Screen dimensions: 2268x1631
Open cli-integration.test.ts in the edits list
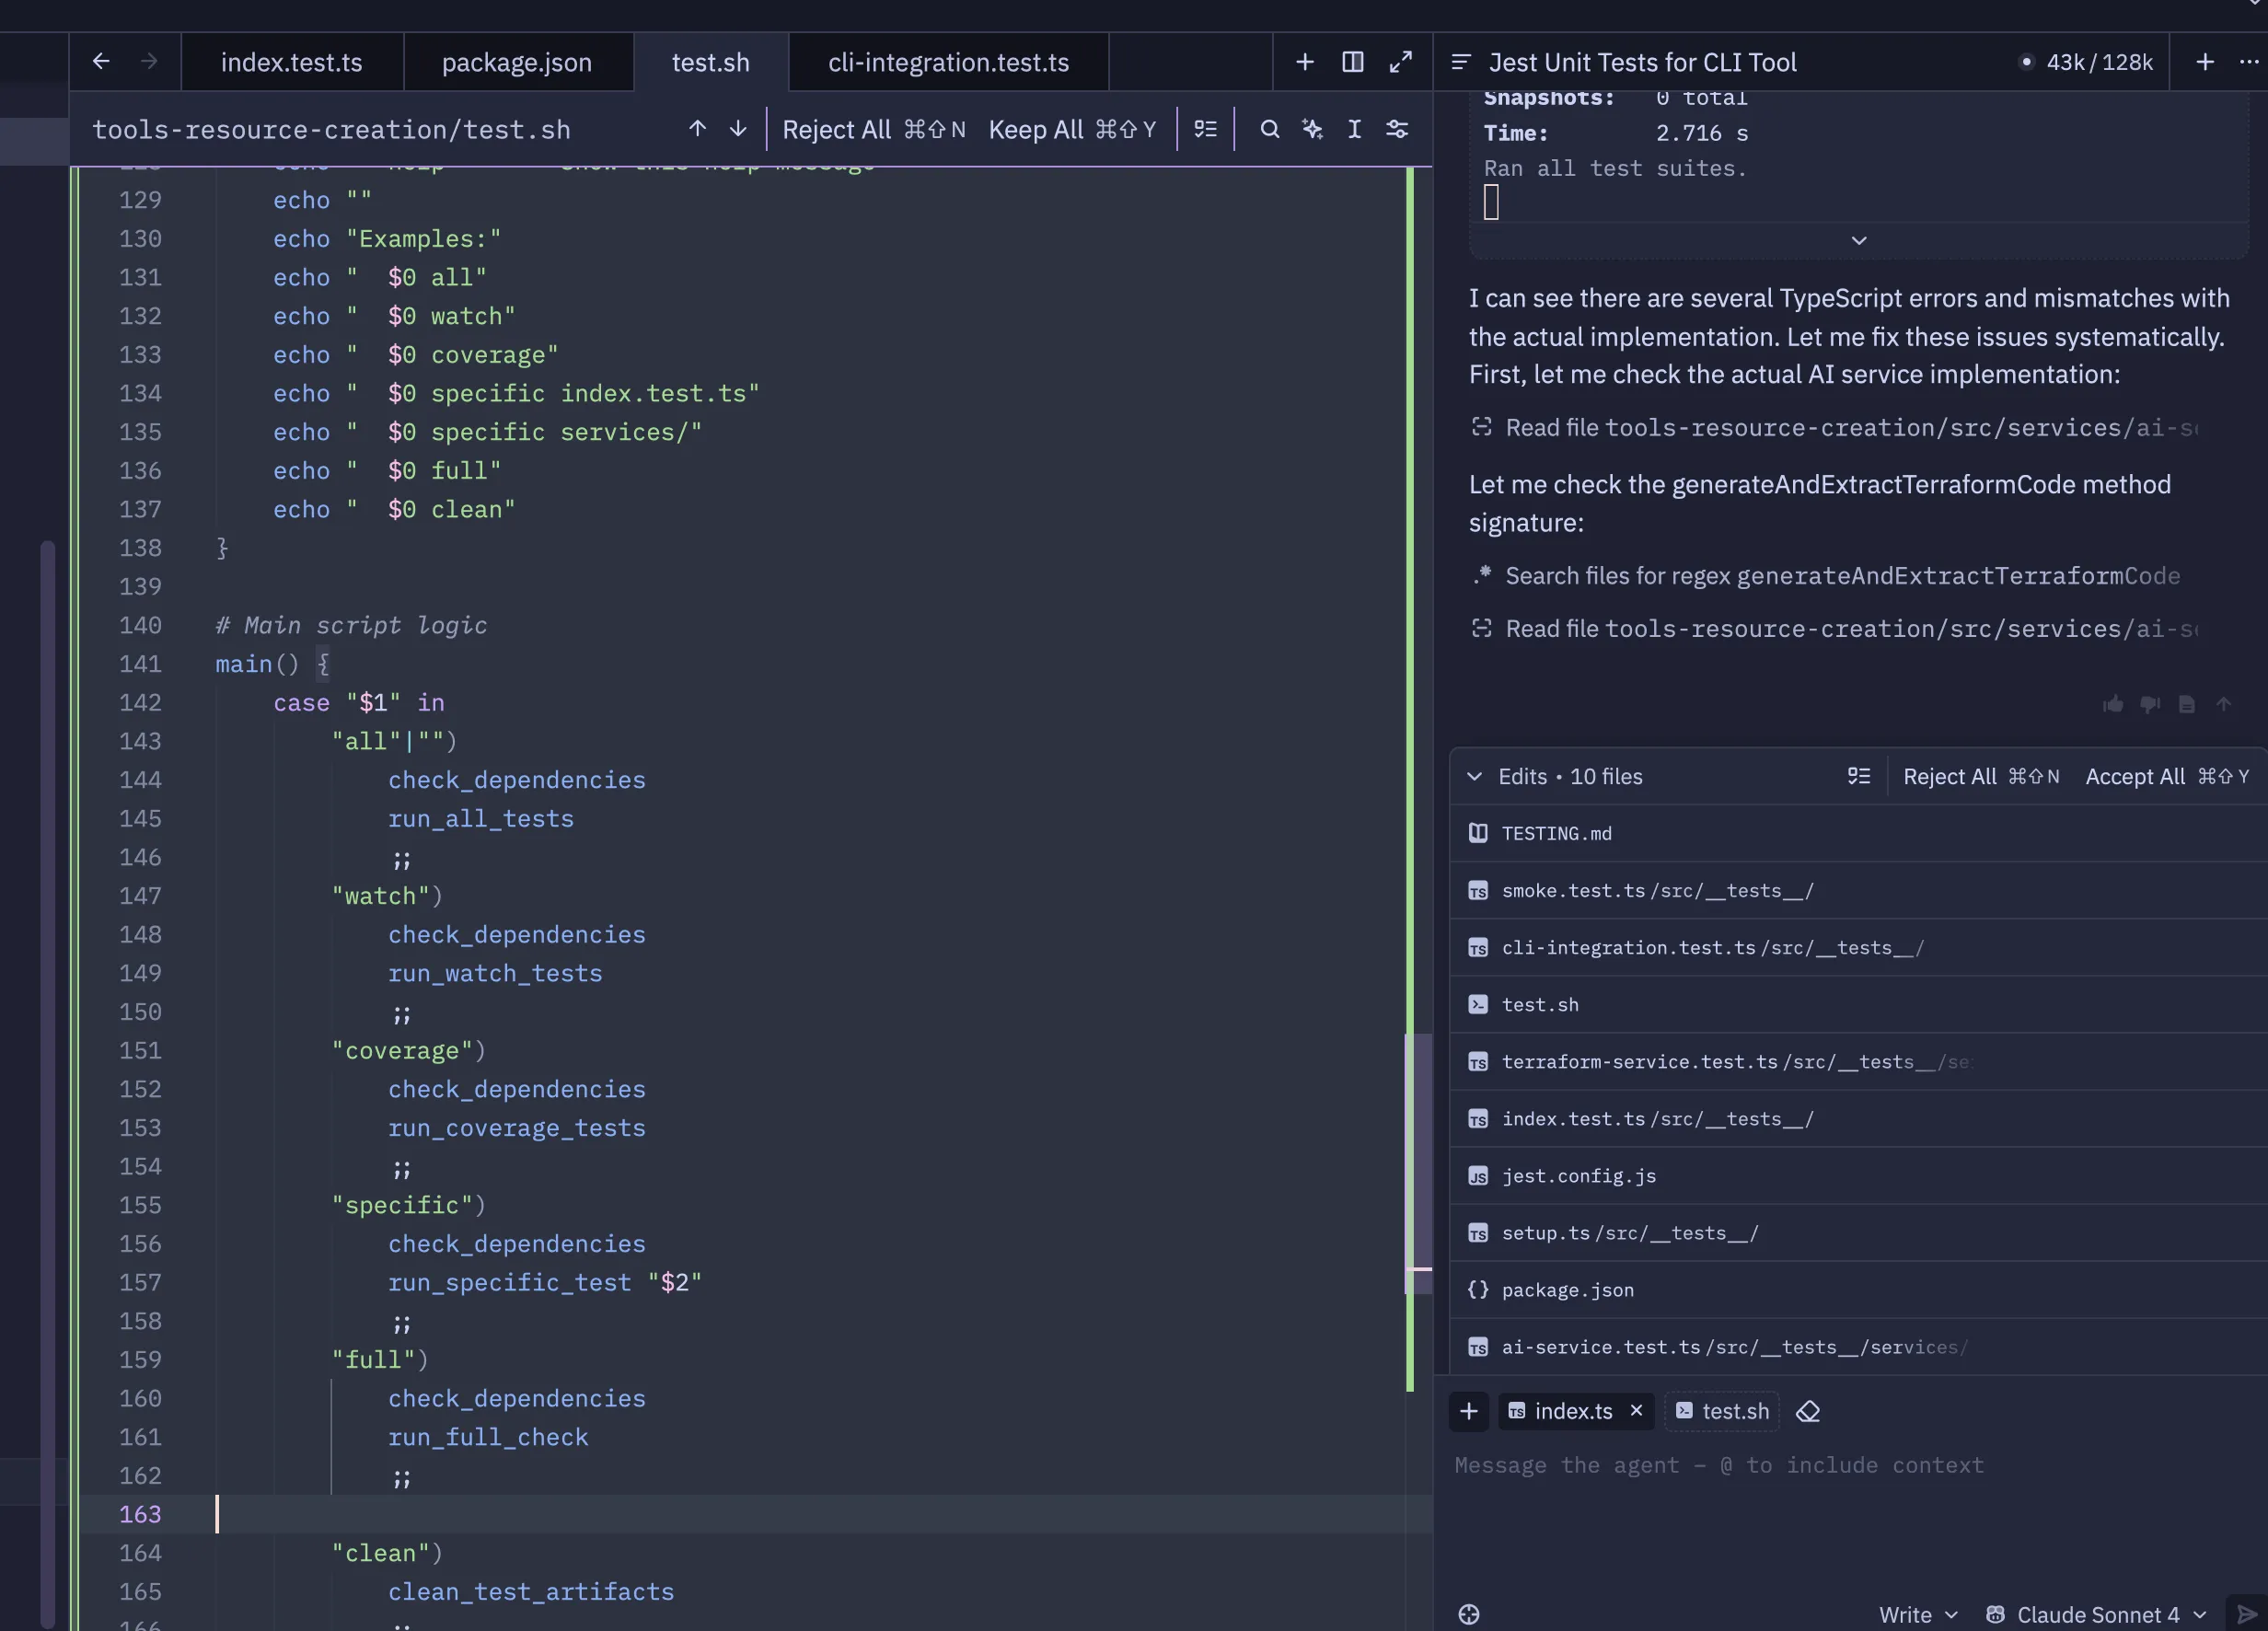[x=1858, y=947]
